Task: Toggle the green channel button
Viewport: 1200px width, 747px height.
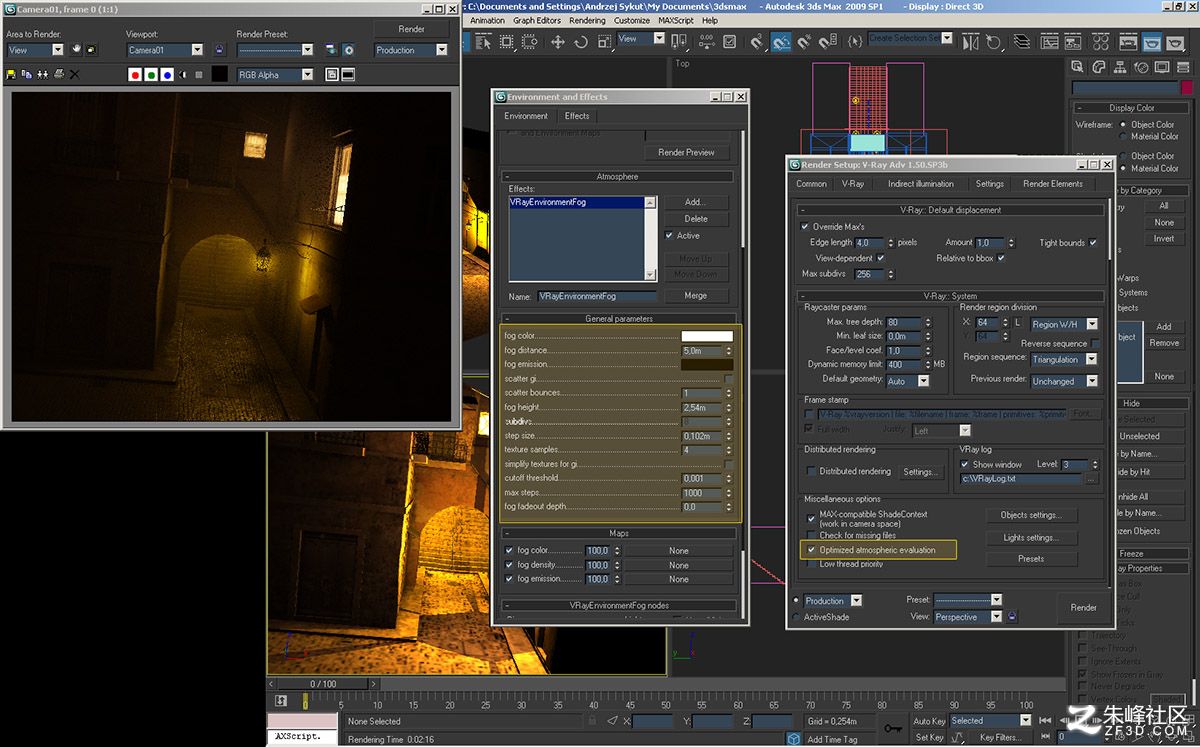Action: click(151, 74)
